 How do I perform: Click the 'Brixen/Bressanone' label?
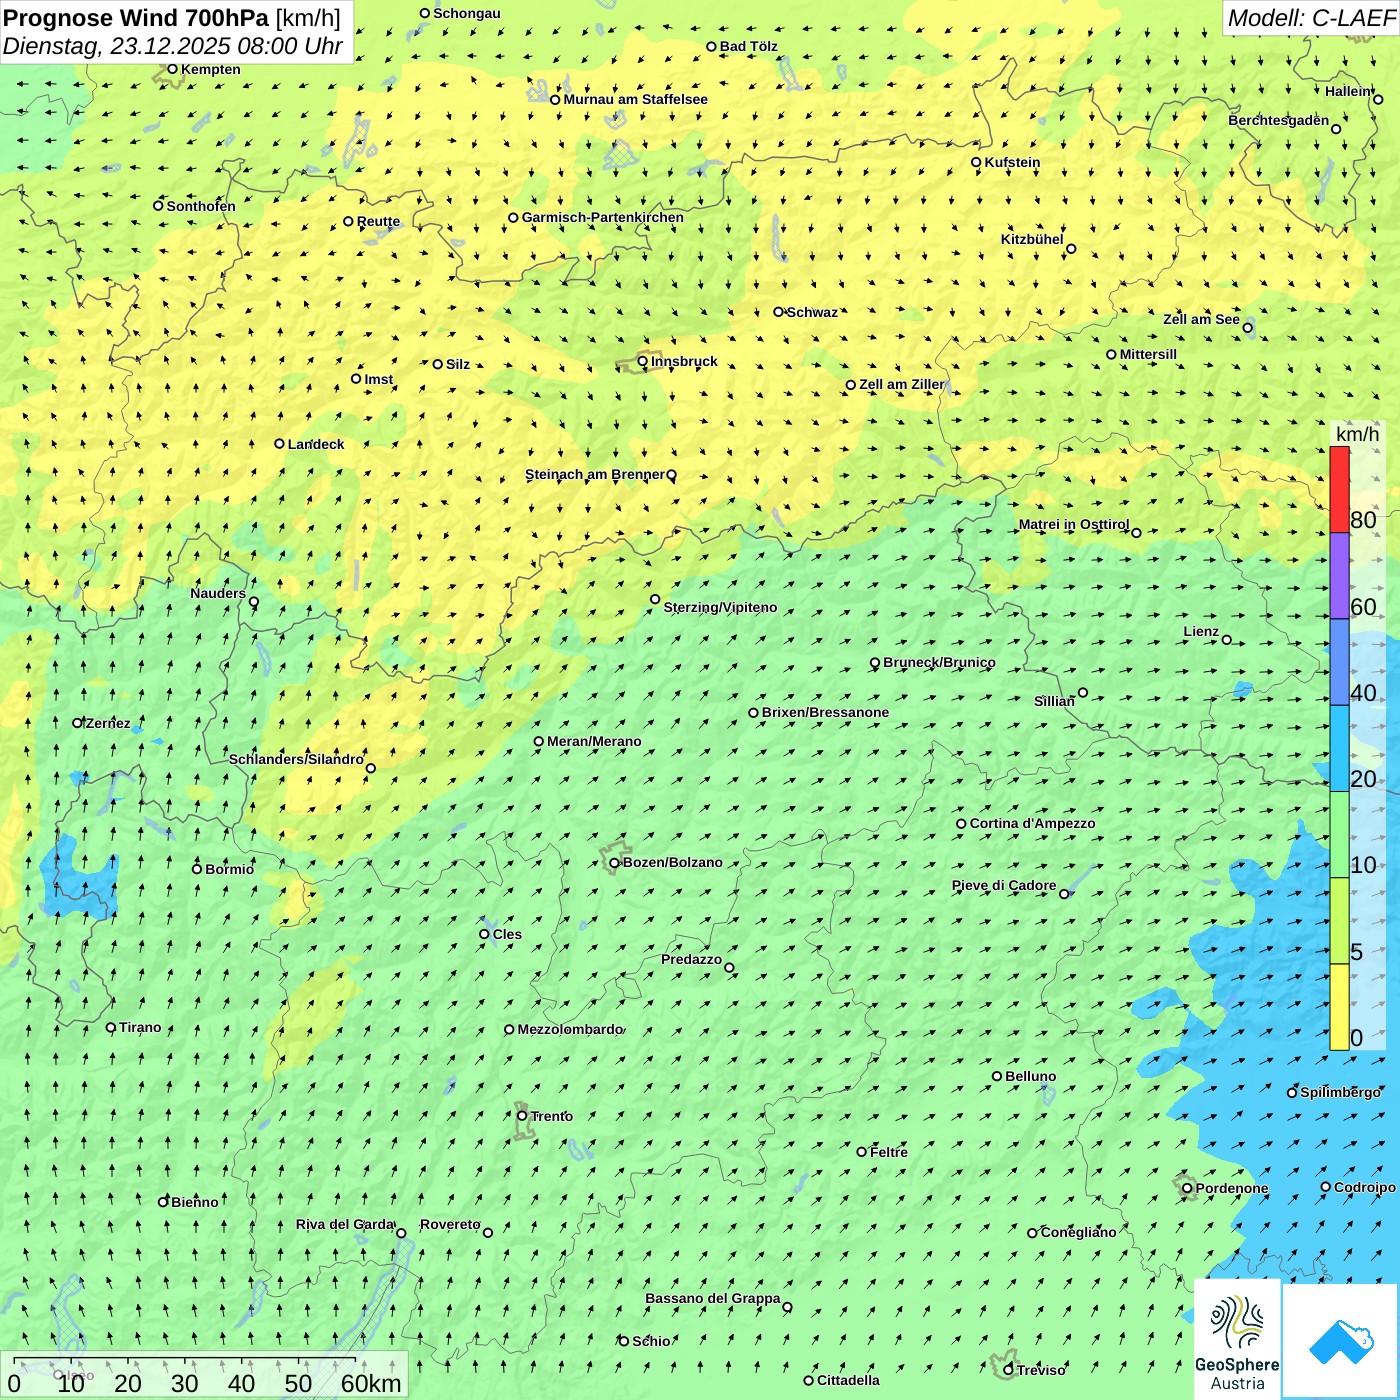[x=825, y=712]
